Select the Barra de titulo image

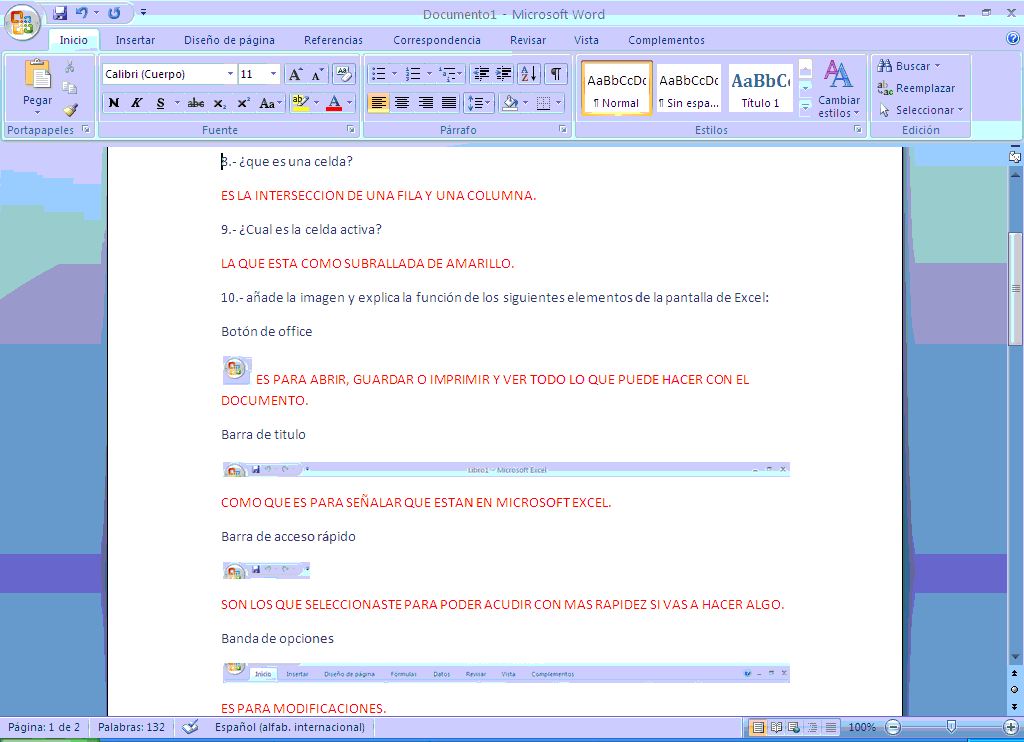click(x=506, y=469)
